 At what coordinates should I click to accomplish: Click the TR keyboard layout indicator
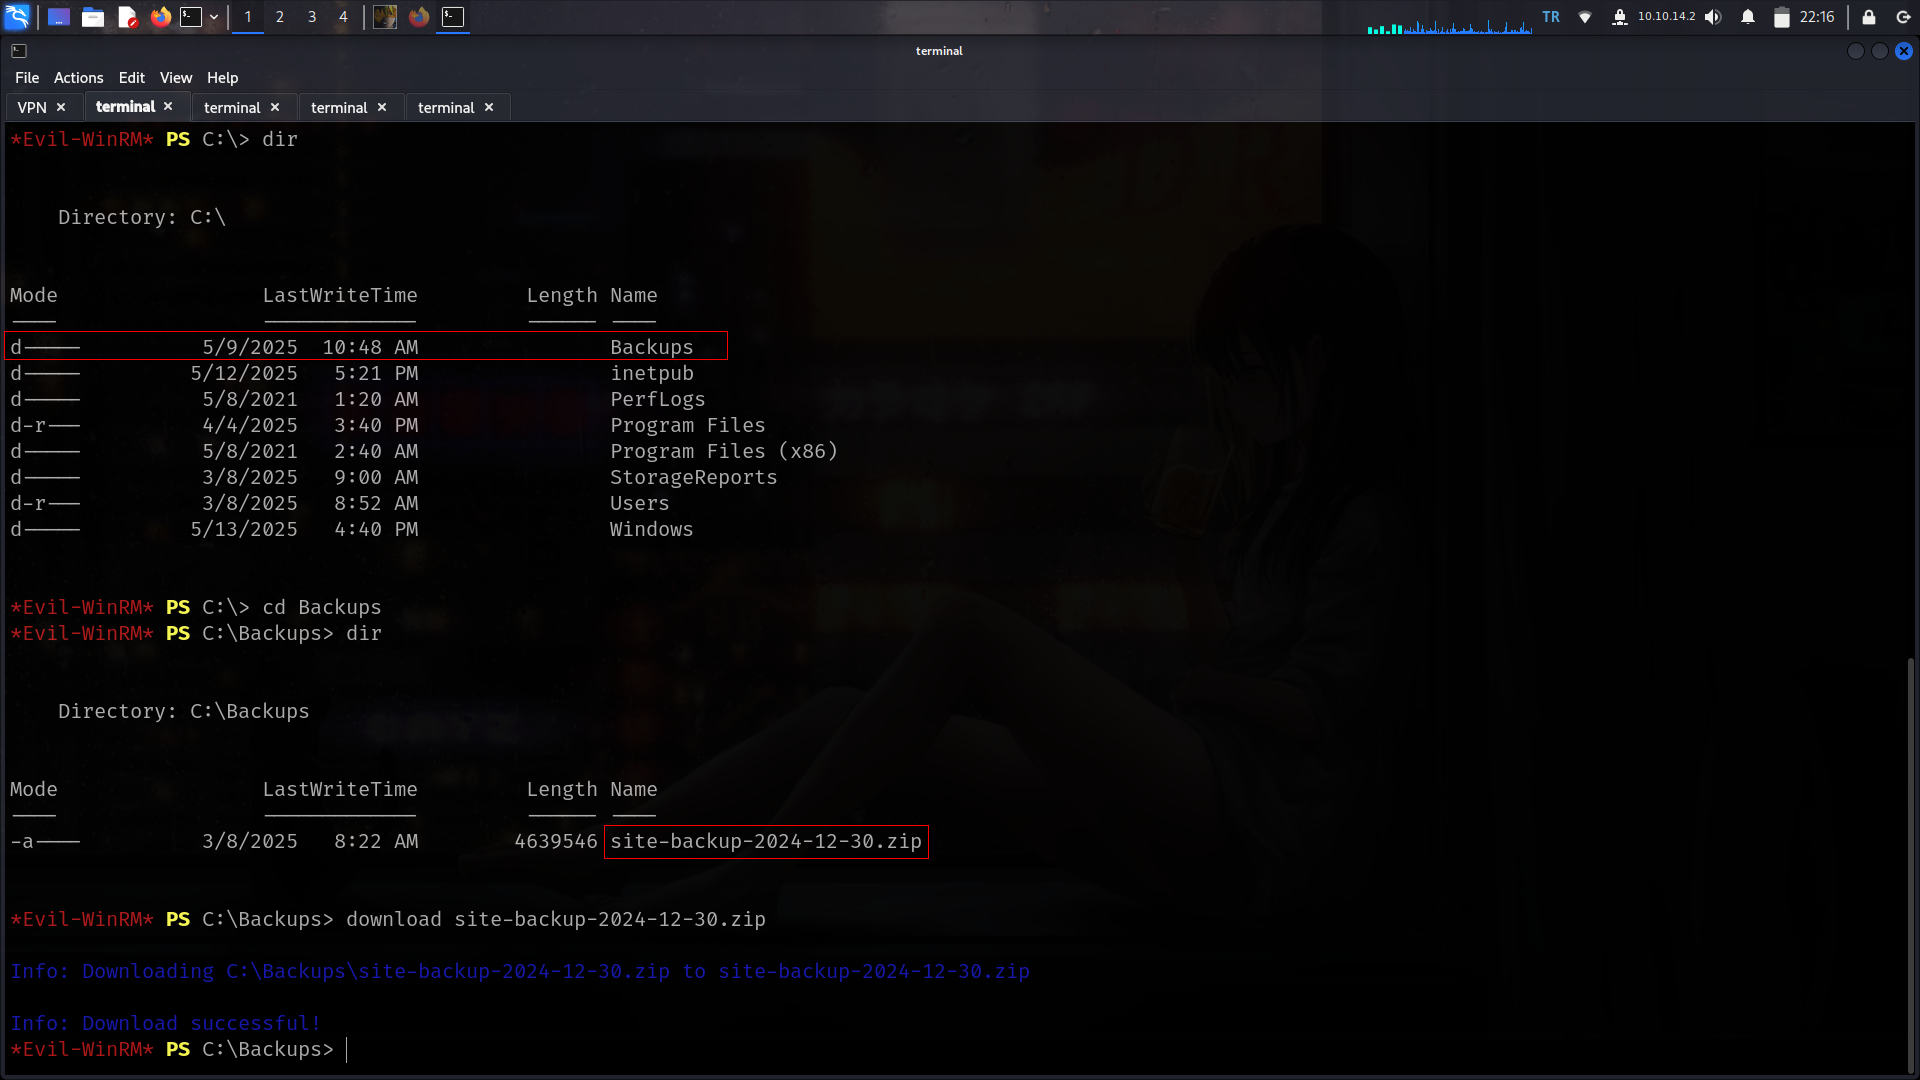(1551, 17)
